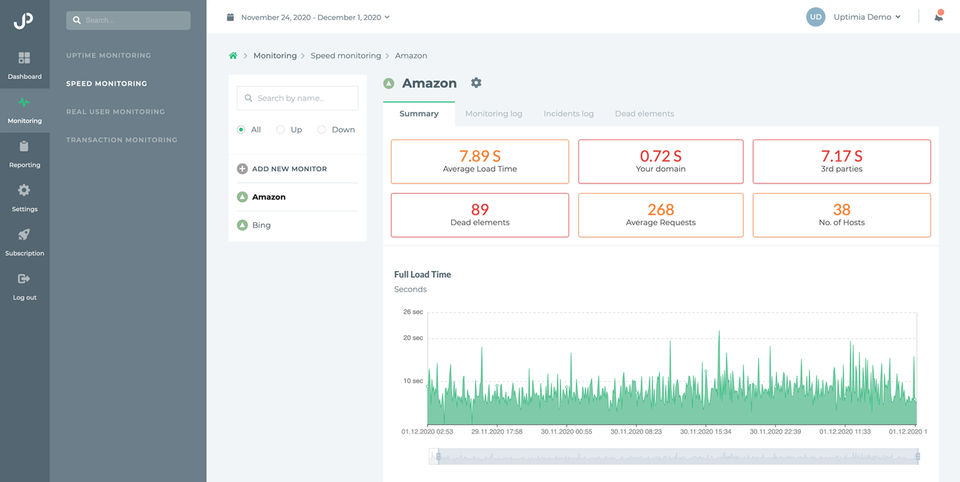Switch to the Monitoring log tab
The width and height of the screenshot is (960, 482).
pos(493,114)
